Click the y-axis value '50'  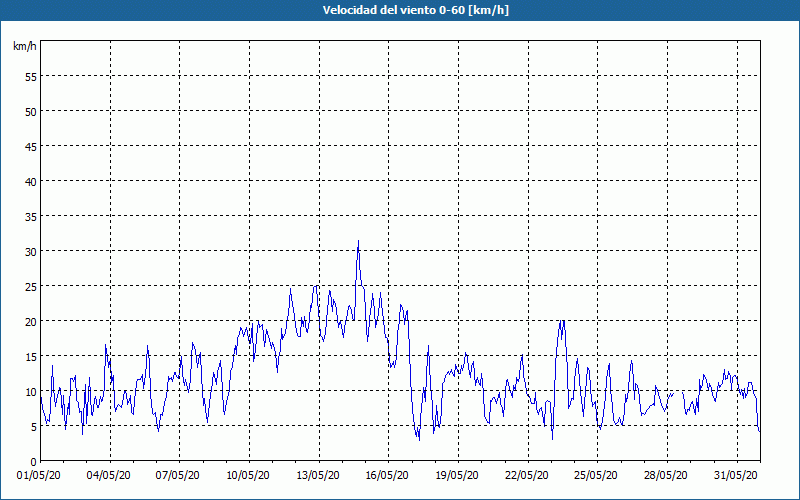(31, 111)
